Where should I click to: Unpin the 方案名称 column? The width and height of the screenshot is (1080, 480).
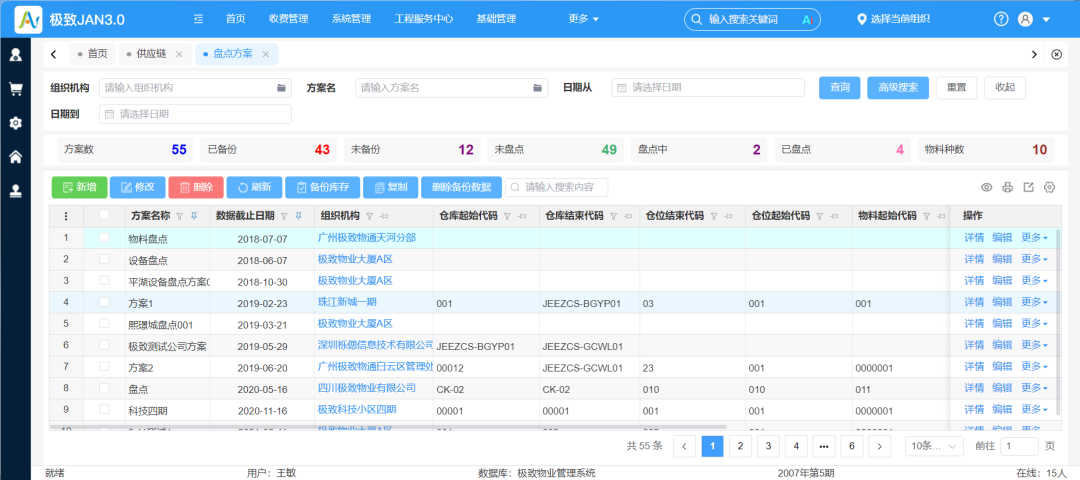pos(194,216)
